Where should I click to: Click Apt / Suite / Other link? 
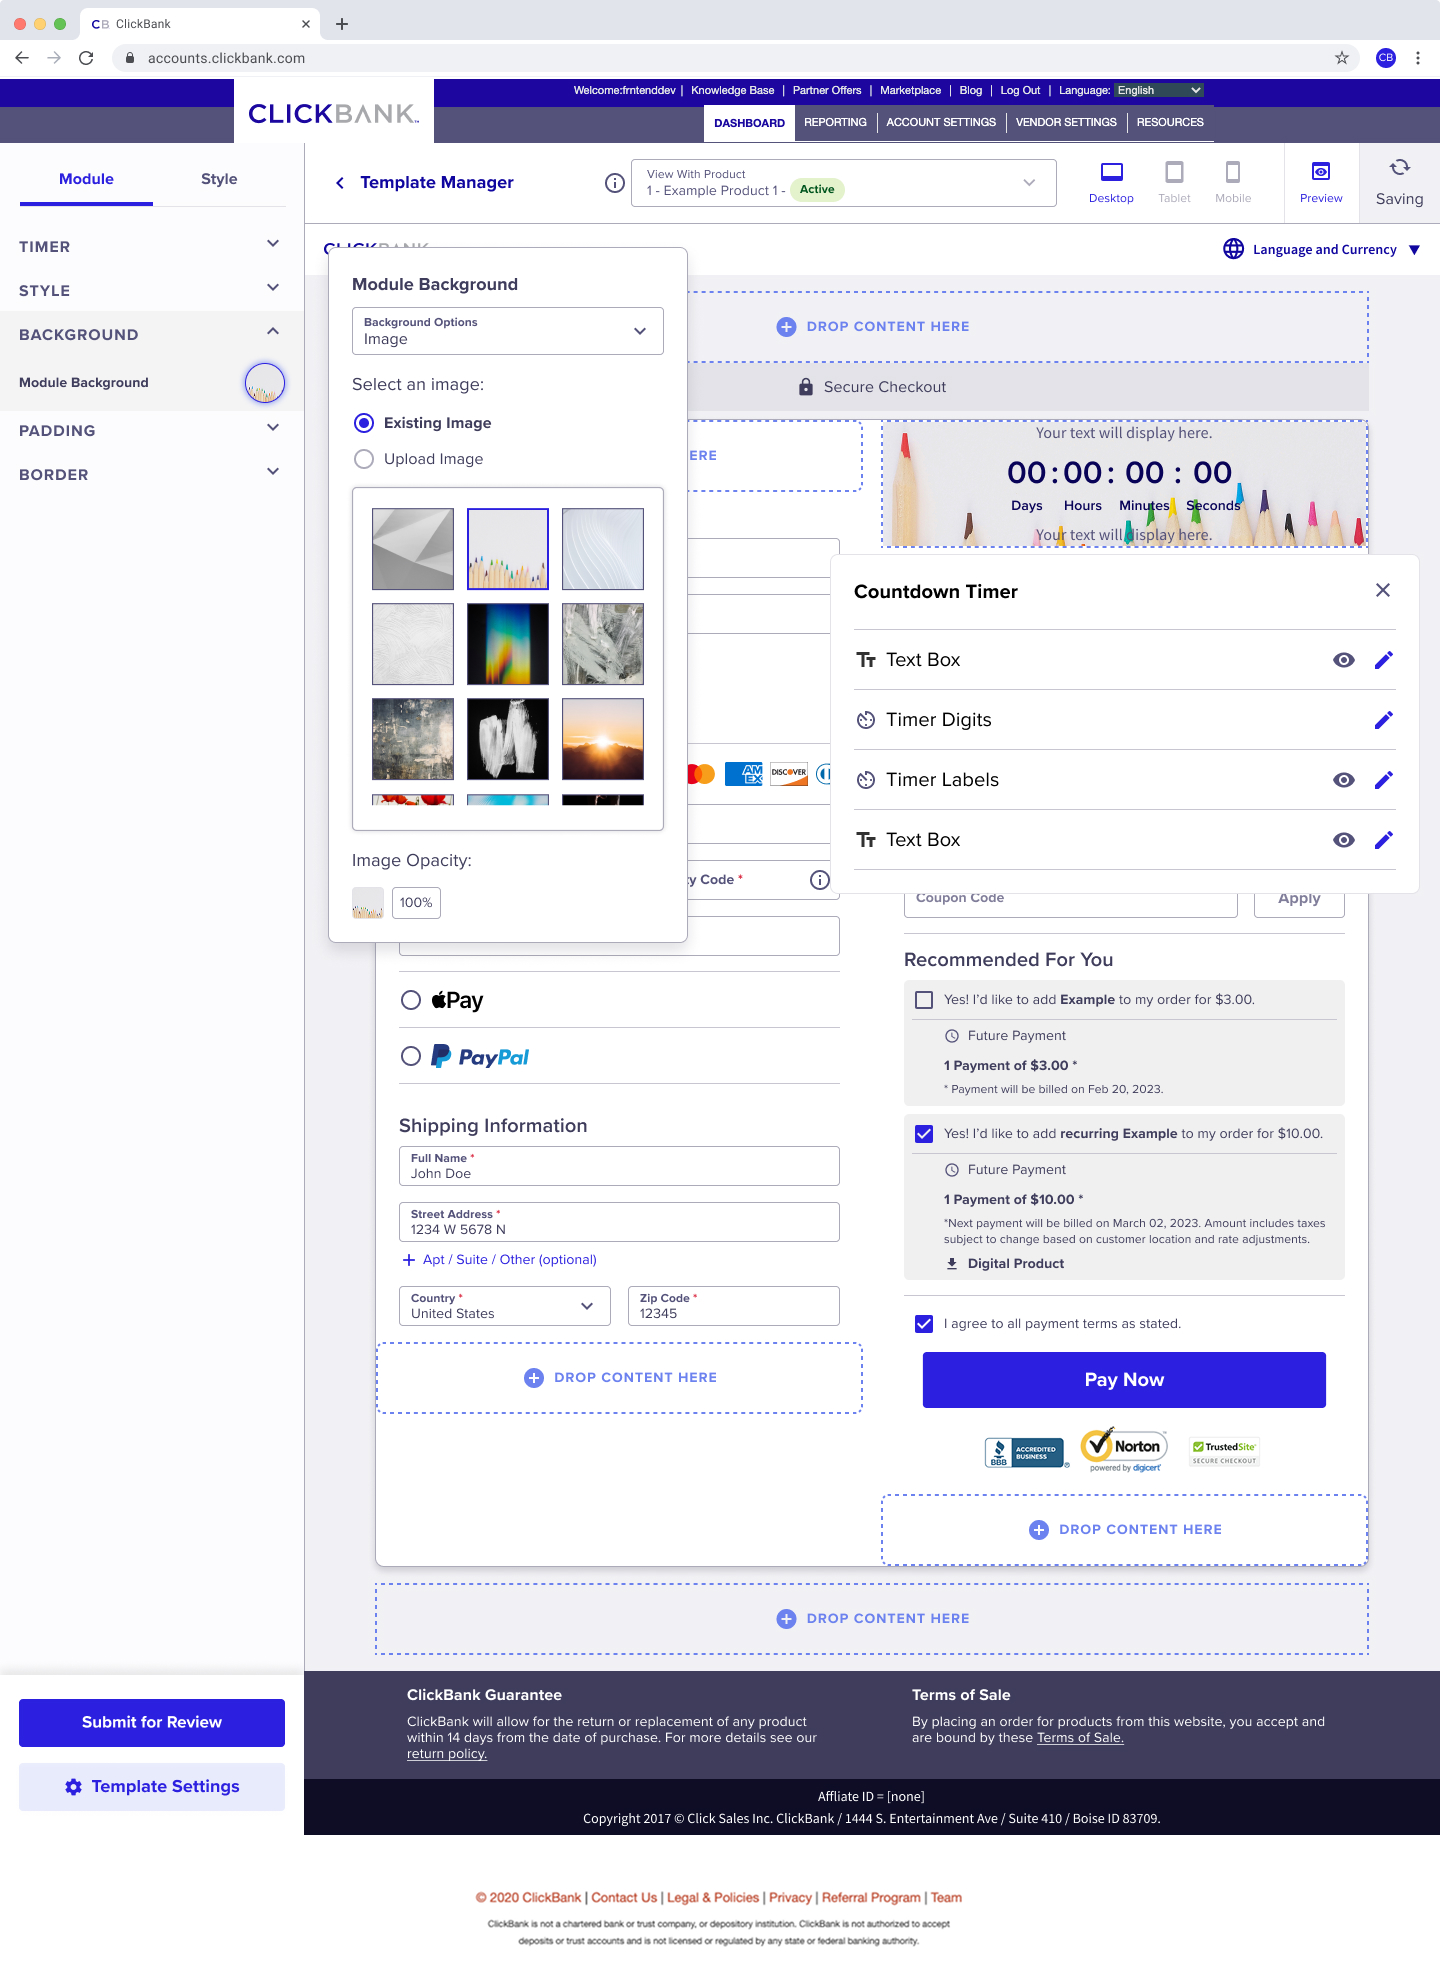500,1260
